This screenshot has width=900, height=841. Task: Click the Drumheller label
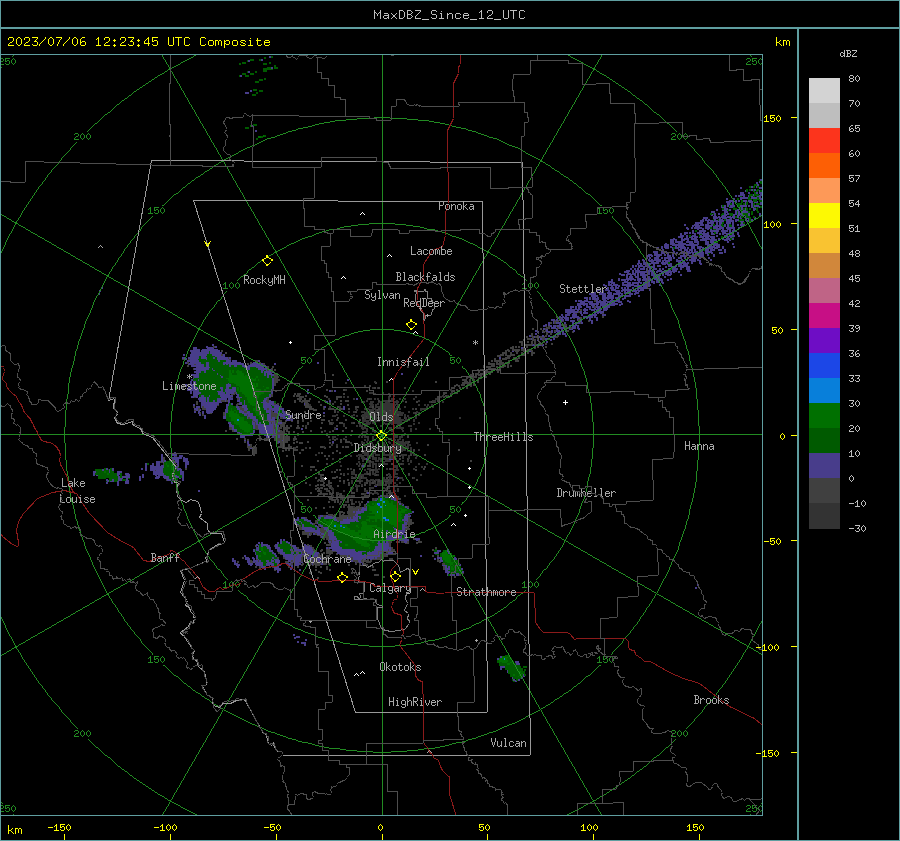(x=586, y=493)
